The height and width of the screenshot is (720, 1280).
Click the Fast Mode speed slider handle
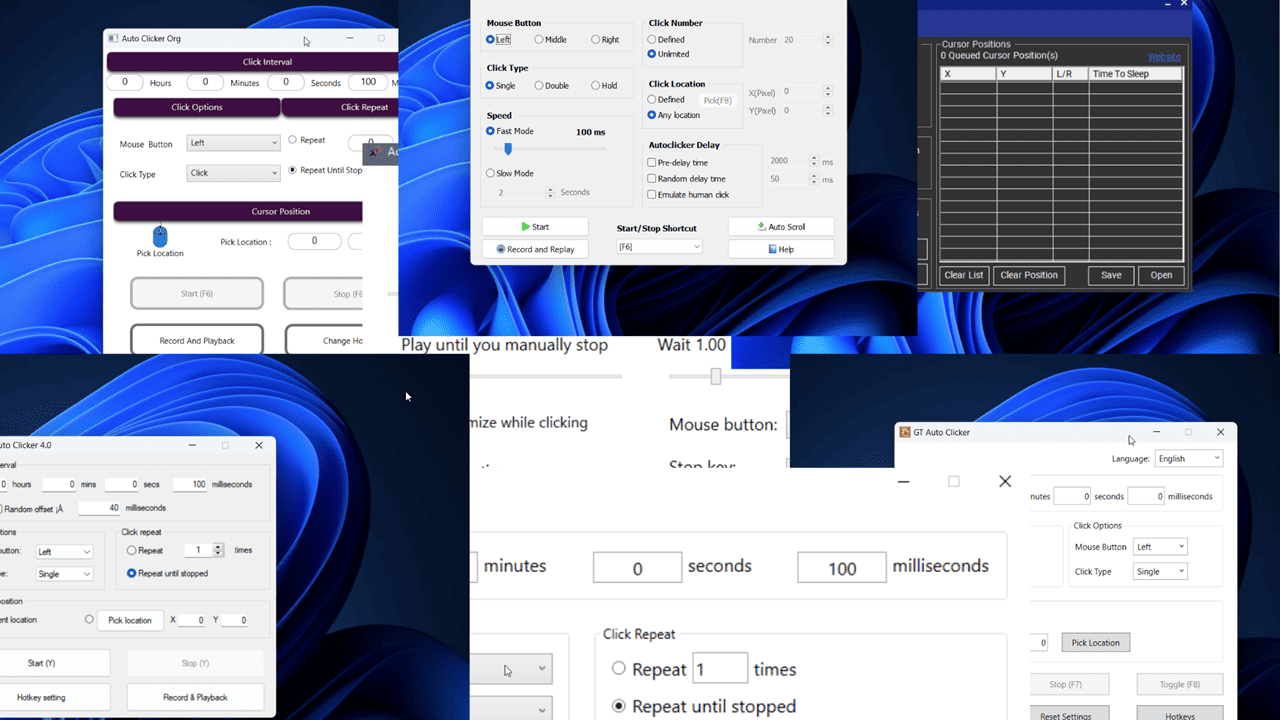(508, 149)
